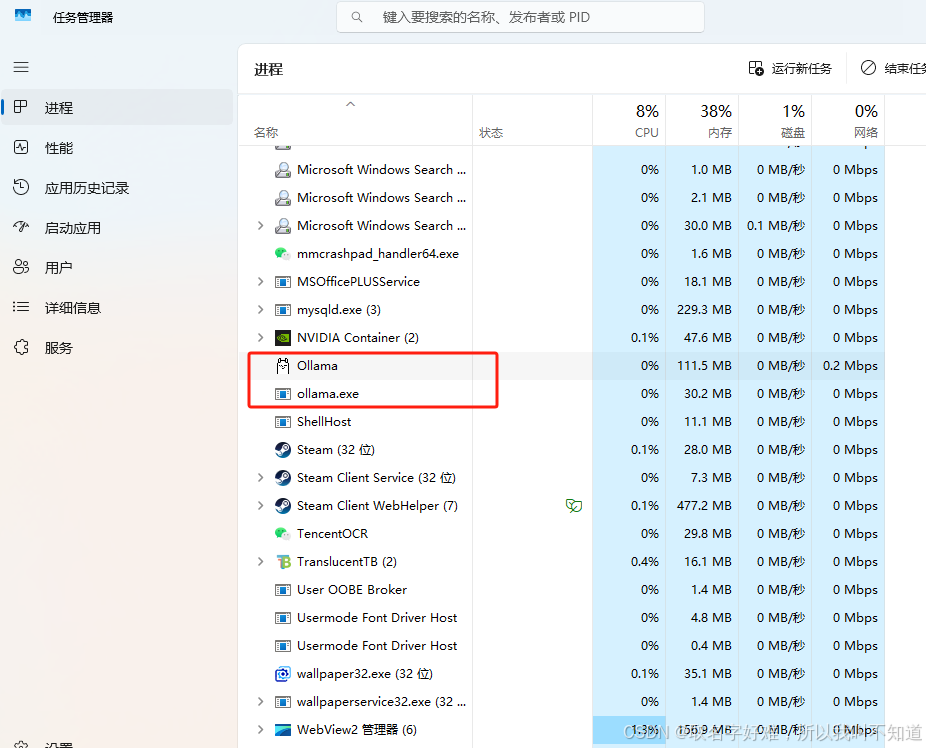Click the Ollama llama icon
Viewport: 926px width, 748px height.
click(x=283, y=366)
